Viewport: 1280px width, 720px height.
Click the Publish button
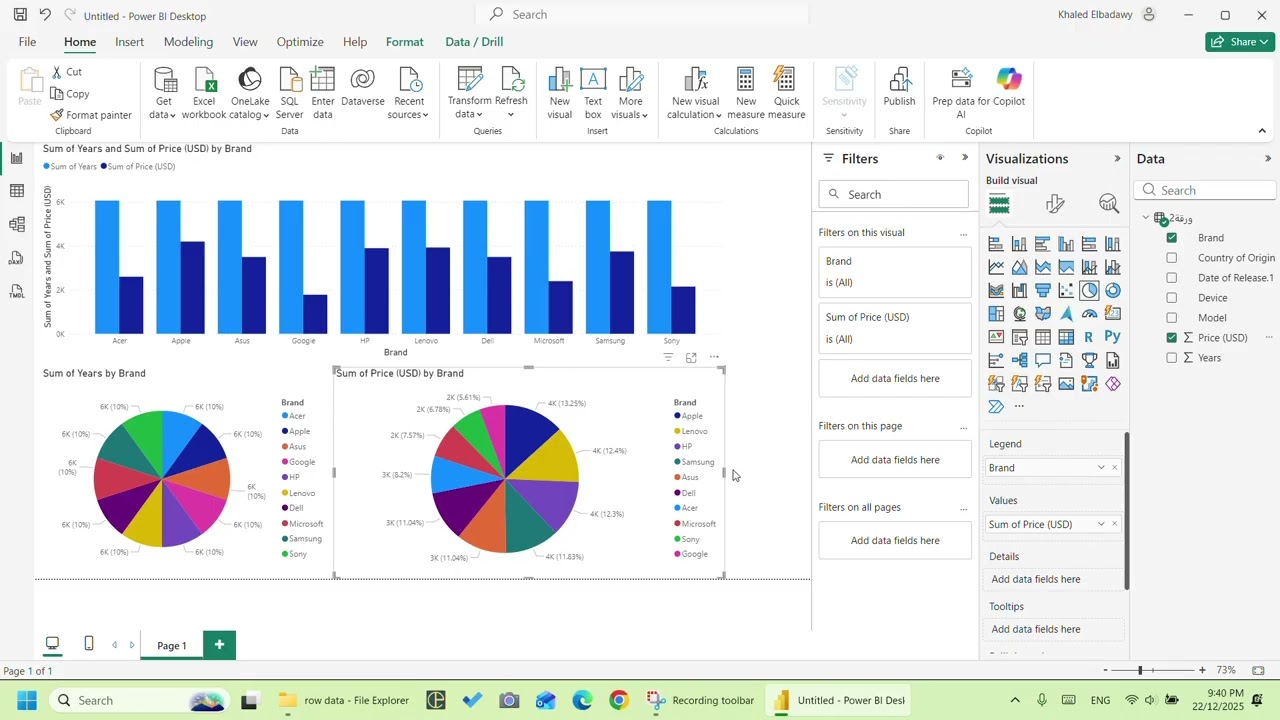point(899,87)
